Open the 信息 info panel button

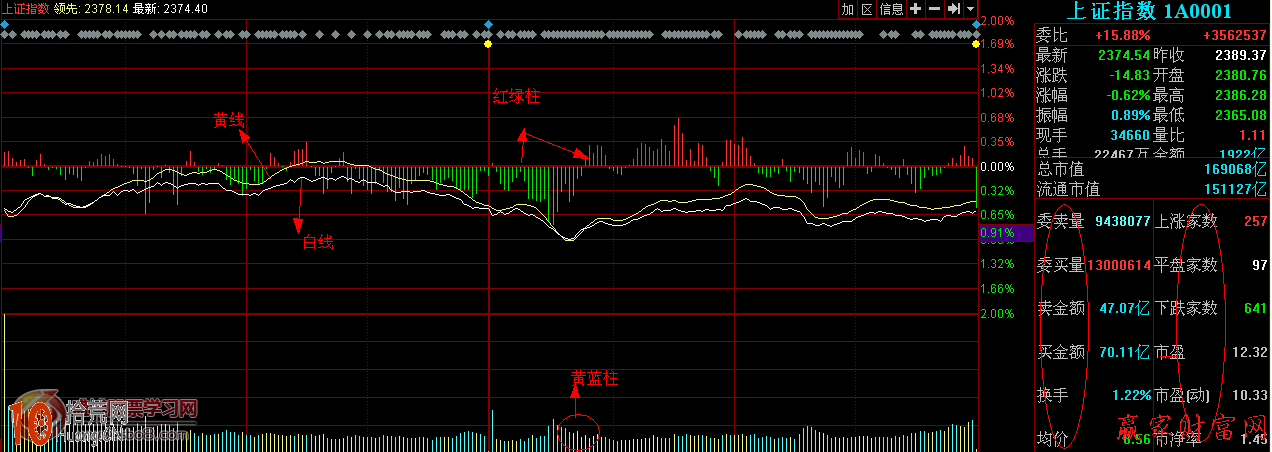[x=891, y=9]
